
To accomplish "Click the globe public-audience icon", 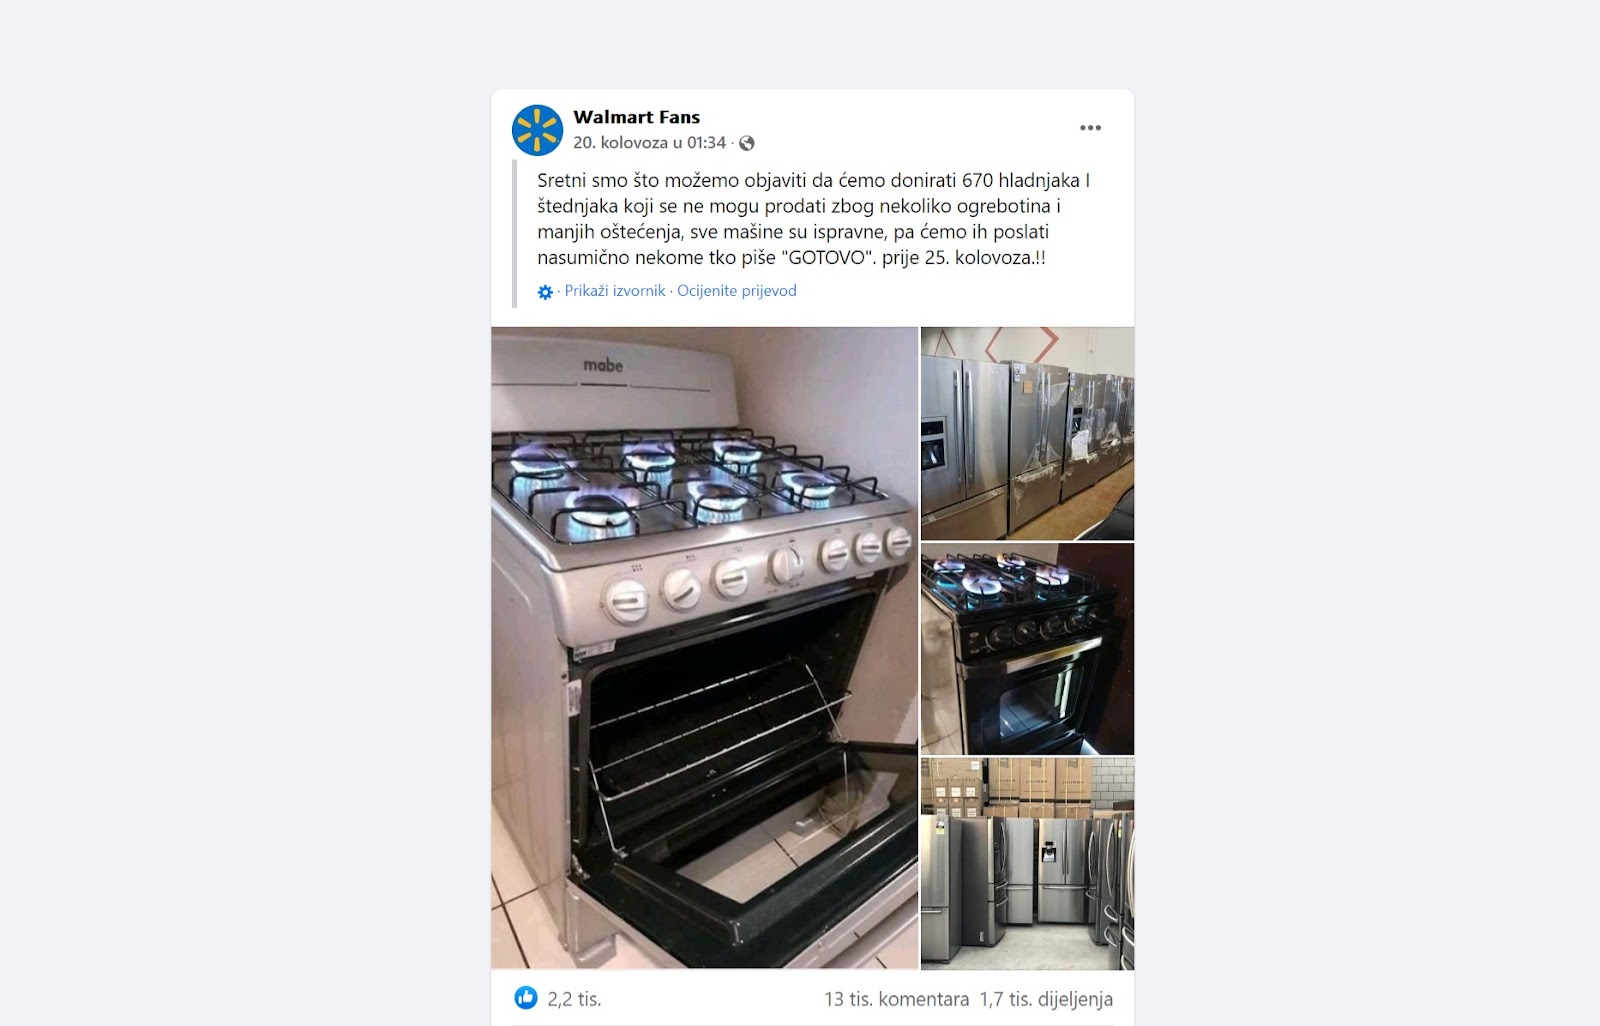I will tap(746, 143).
